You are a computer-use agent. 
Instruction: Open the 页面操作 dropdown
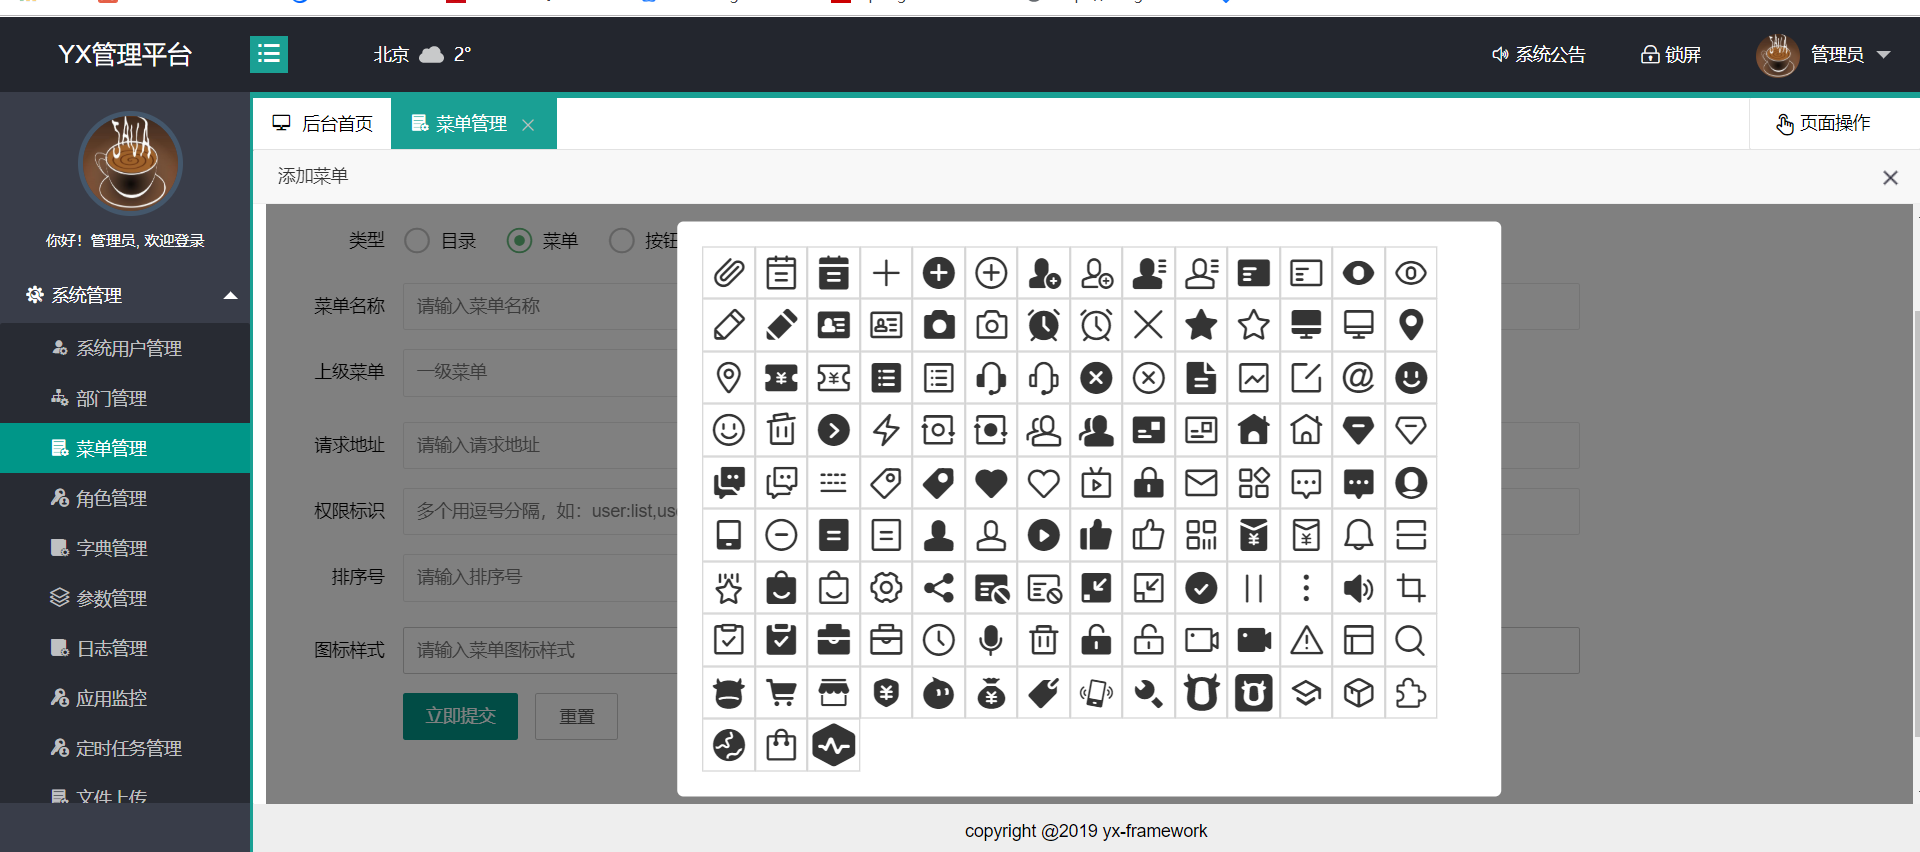(1823, 123)
